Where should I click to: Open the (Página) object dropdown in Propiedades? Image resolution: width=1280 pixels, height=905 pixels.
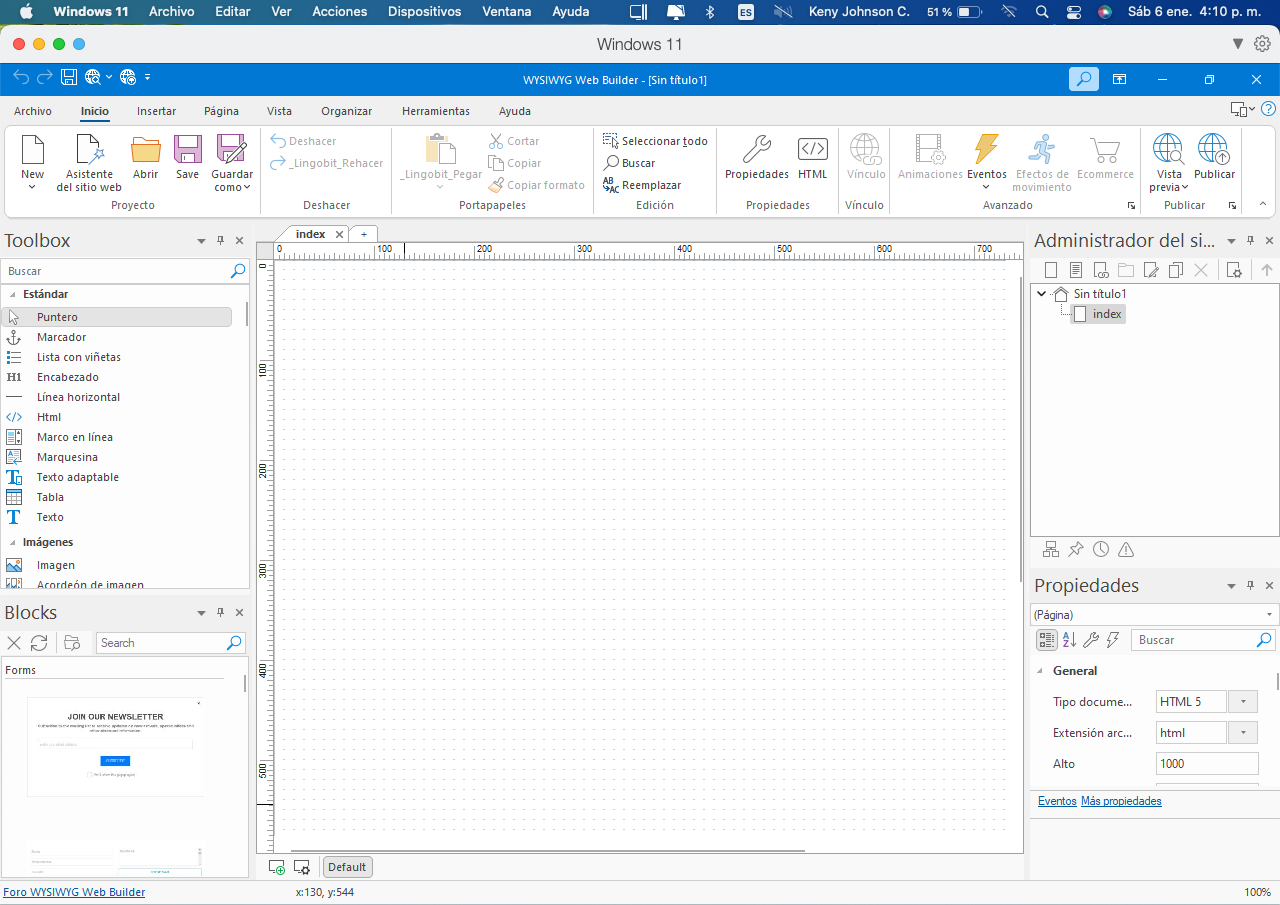(1269, 615)
